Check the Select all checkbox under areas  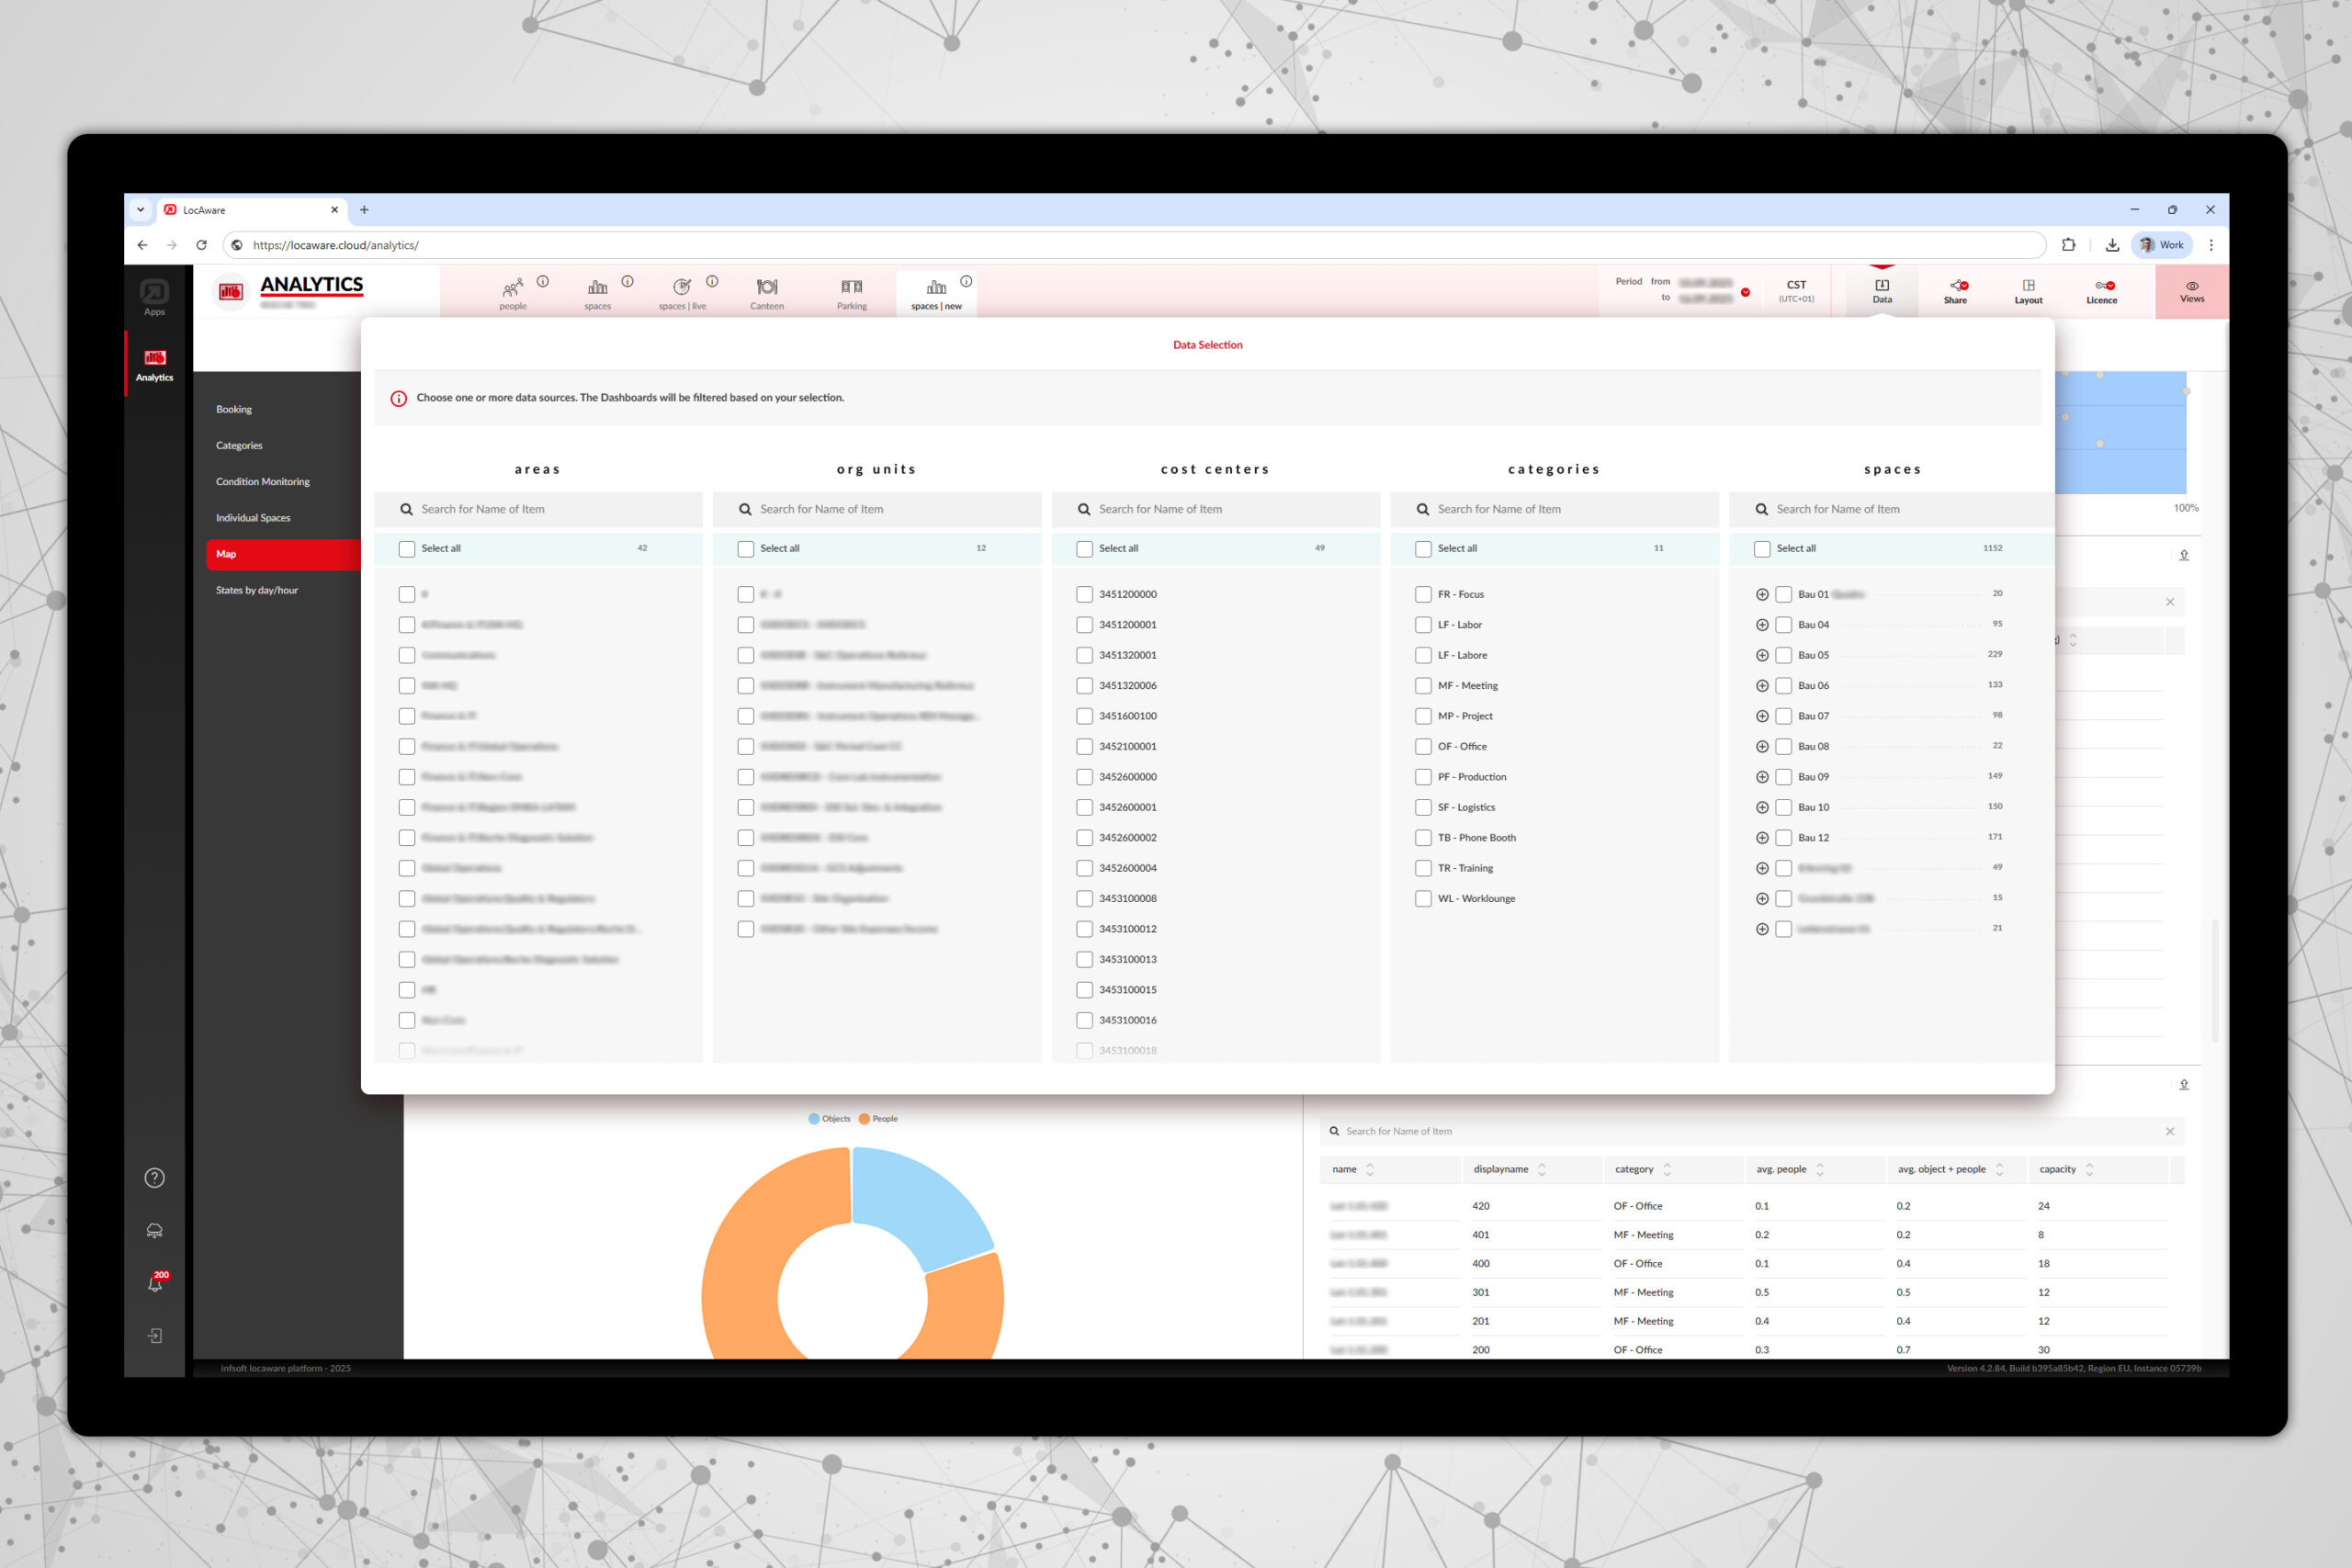point(407,548)
